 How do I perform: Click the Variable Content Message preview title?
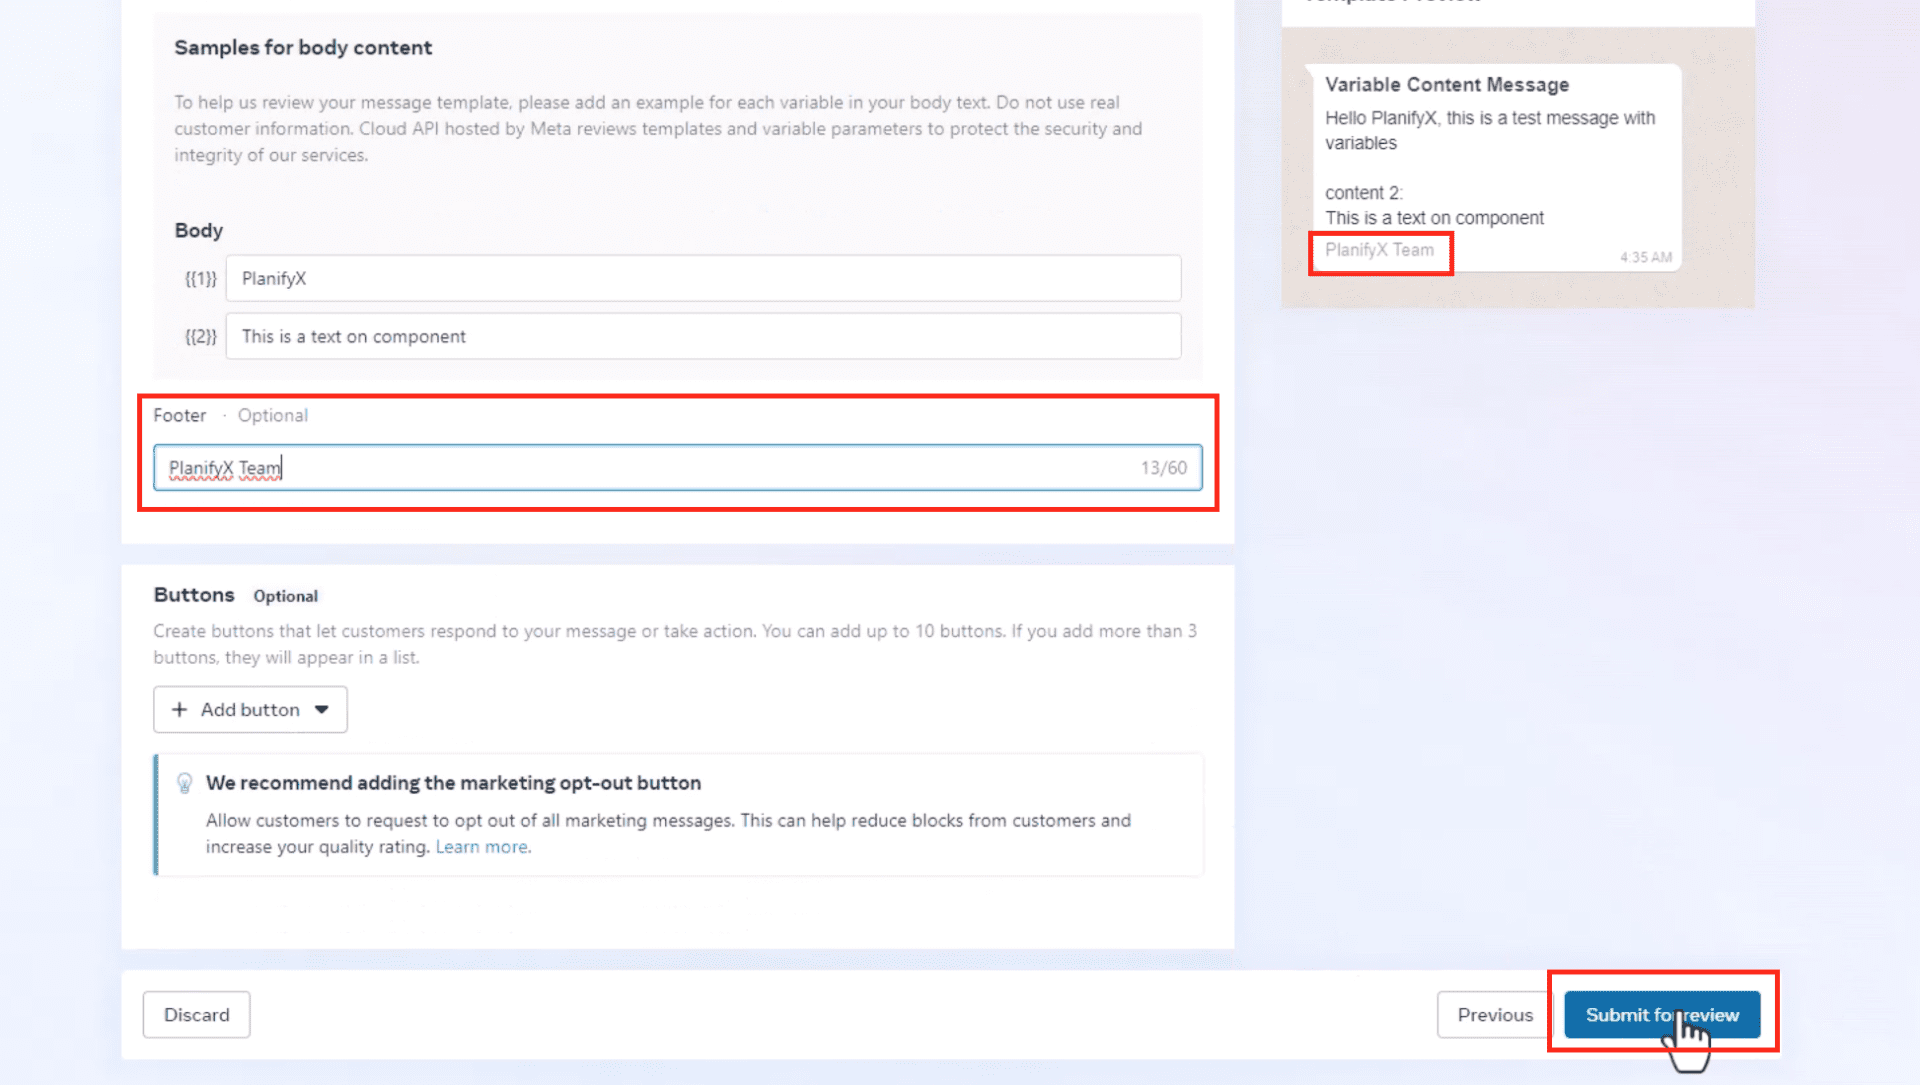click(1446, 85)
